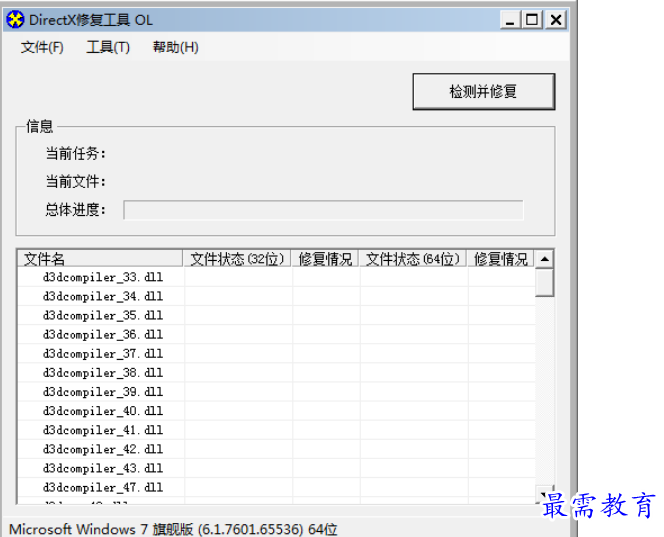Screen dimensions: 664x537
Task: Maximize the DirectX修复工具 window
Action: (x=532, y=20)
